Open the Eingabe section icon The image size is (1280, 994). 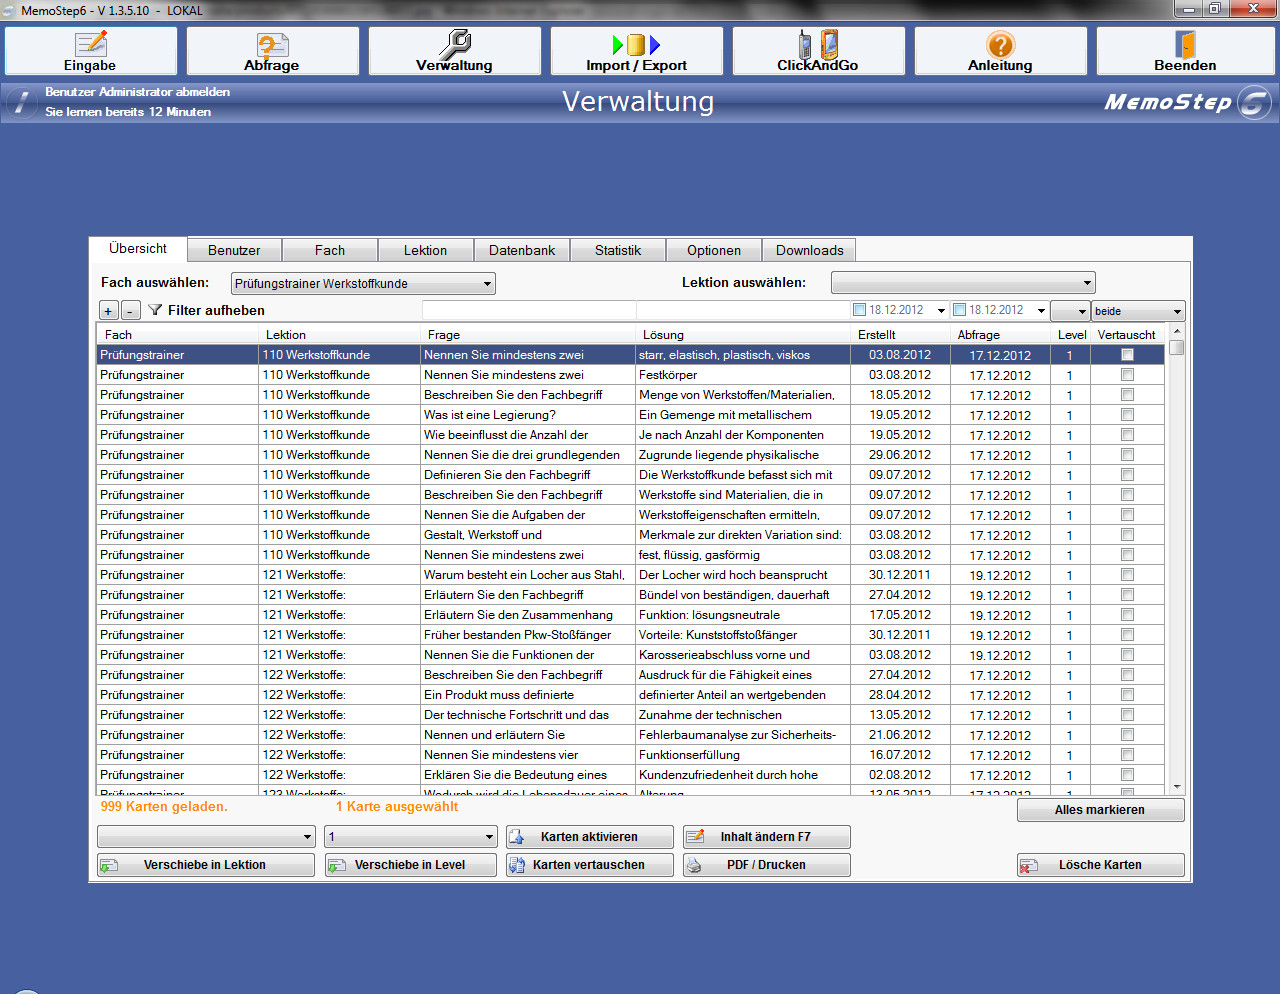[x=91, y=44]
